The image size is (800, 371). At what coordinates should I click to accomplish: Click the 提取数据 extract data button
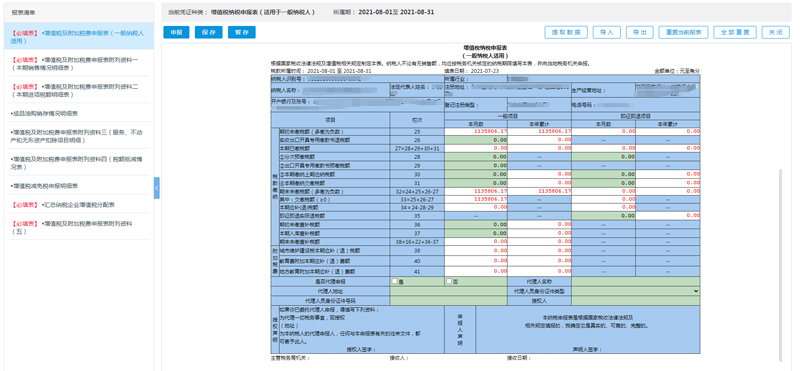pyautogui.click(x=566, y=32)
